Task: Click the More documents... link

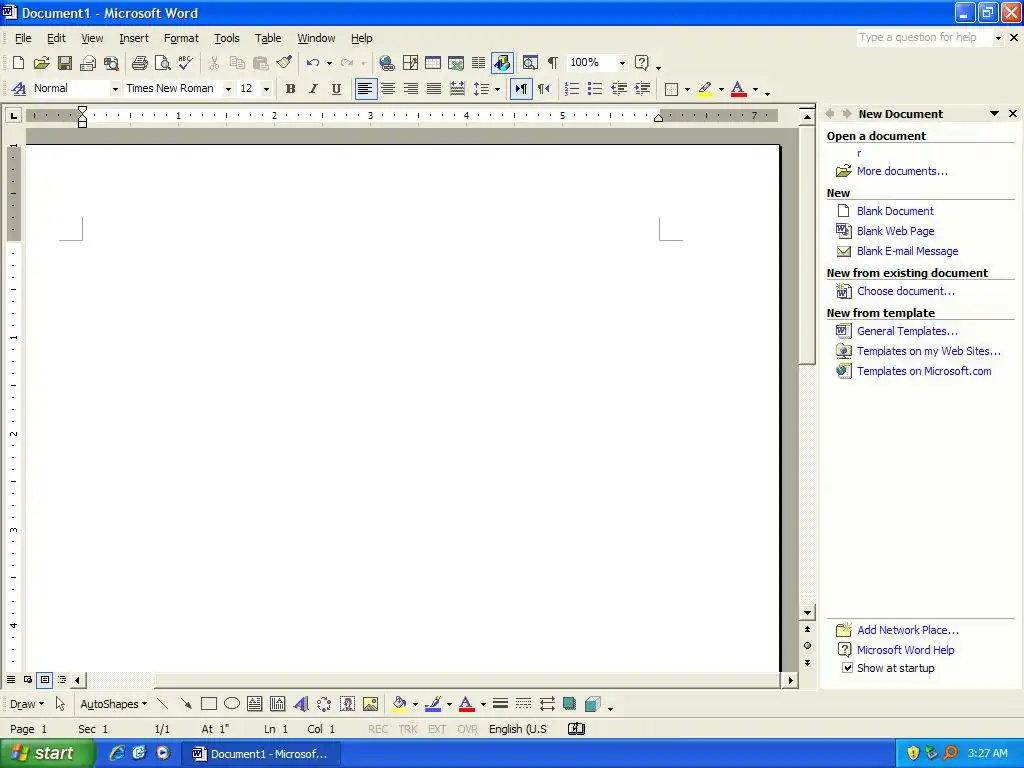Action: pos(902,171)
